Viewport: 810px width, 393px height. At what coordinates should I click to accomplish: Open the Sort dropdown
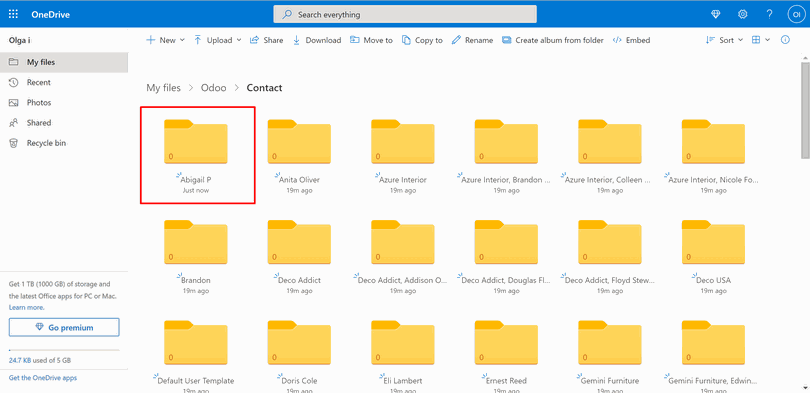724,40
